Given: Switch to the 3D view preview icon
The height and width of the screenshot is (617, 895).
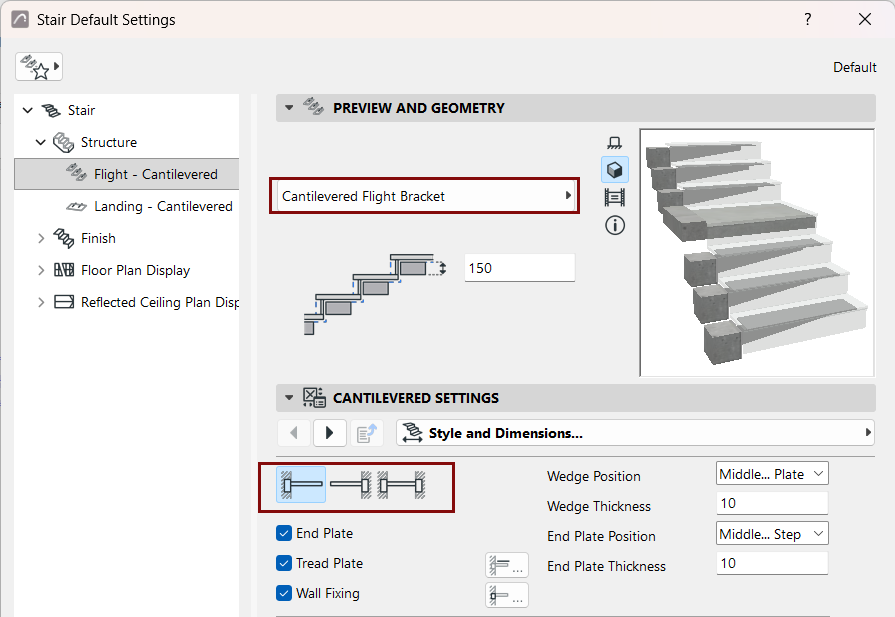Looking at the screenshot, I should click(615, 170).
